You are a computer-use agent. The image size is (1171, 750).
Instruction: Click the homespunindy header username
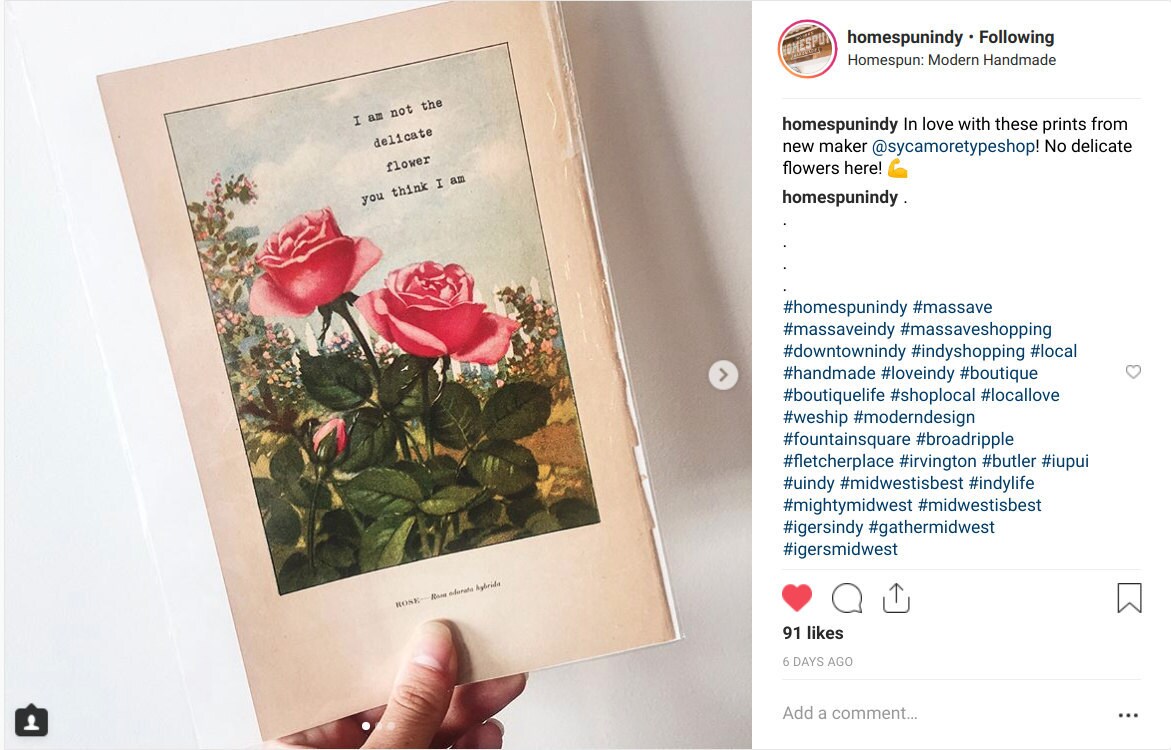click(905, 37)
